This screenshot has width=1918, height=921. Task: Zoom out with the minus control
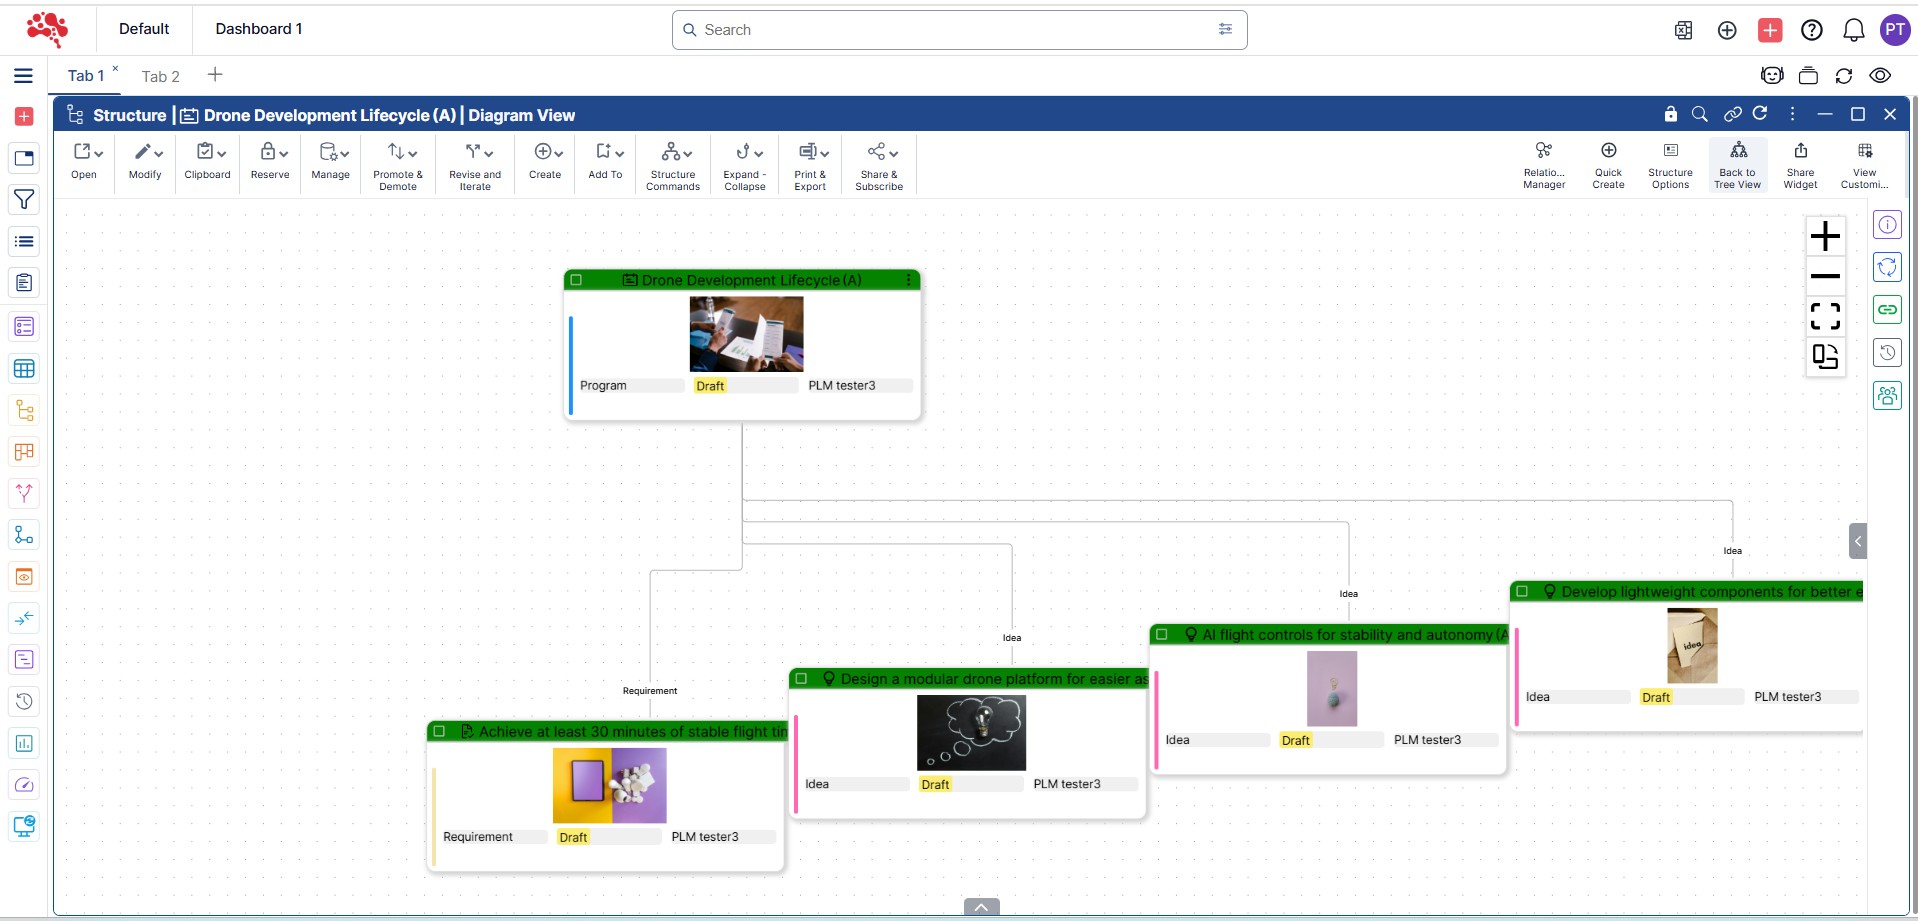(1825, 276)
